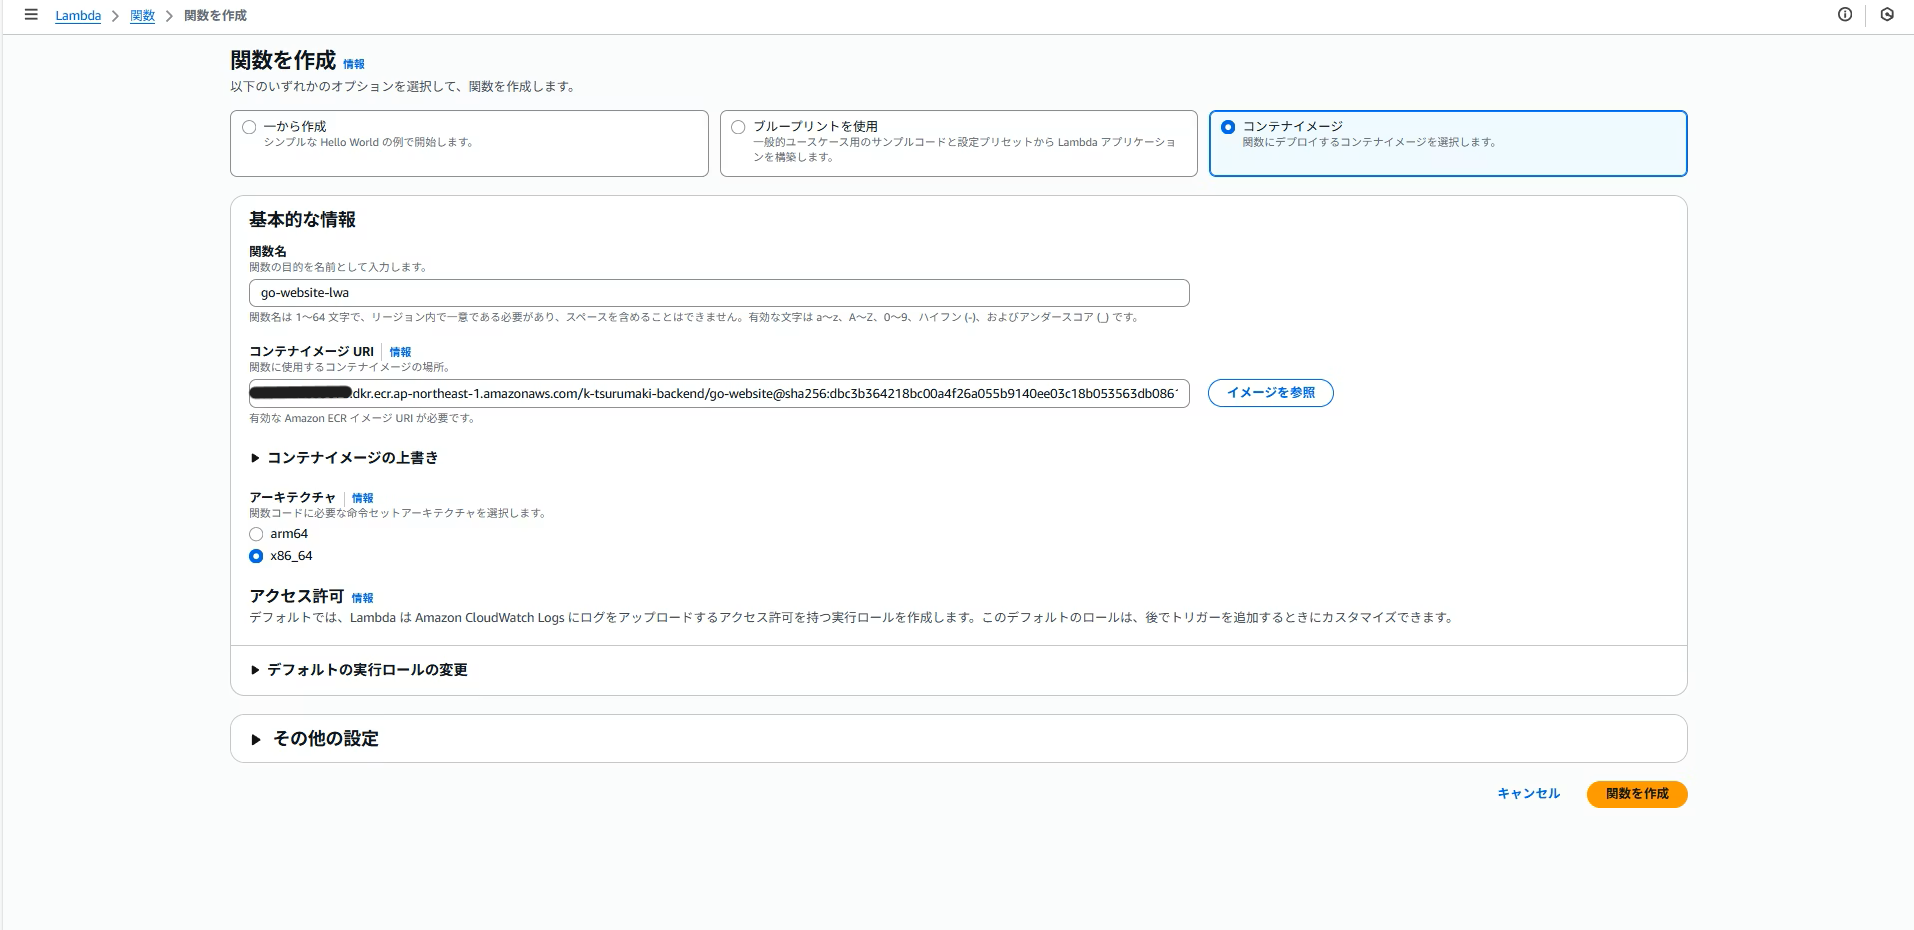This screenshot has height=930, width=1914.
Task: Focus the コンテナイメージ URI input field
Action: pyautogui.click(x=719, y=394)
